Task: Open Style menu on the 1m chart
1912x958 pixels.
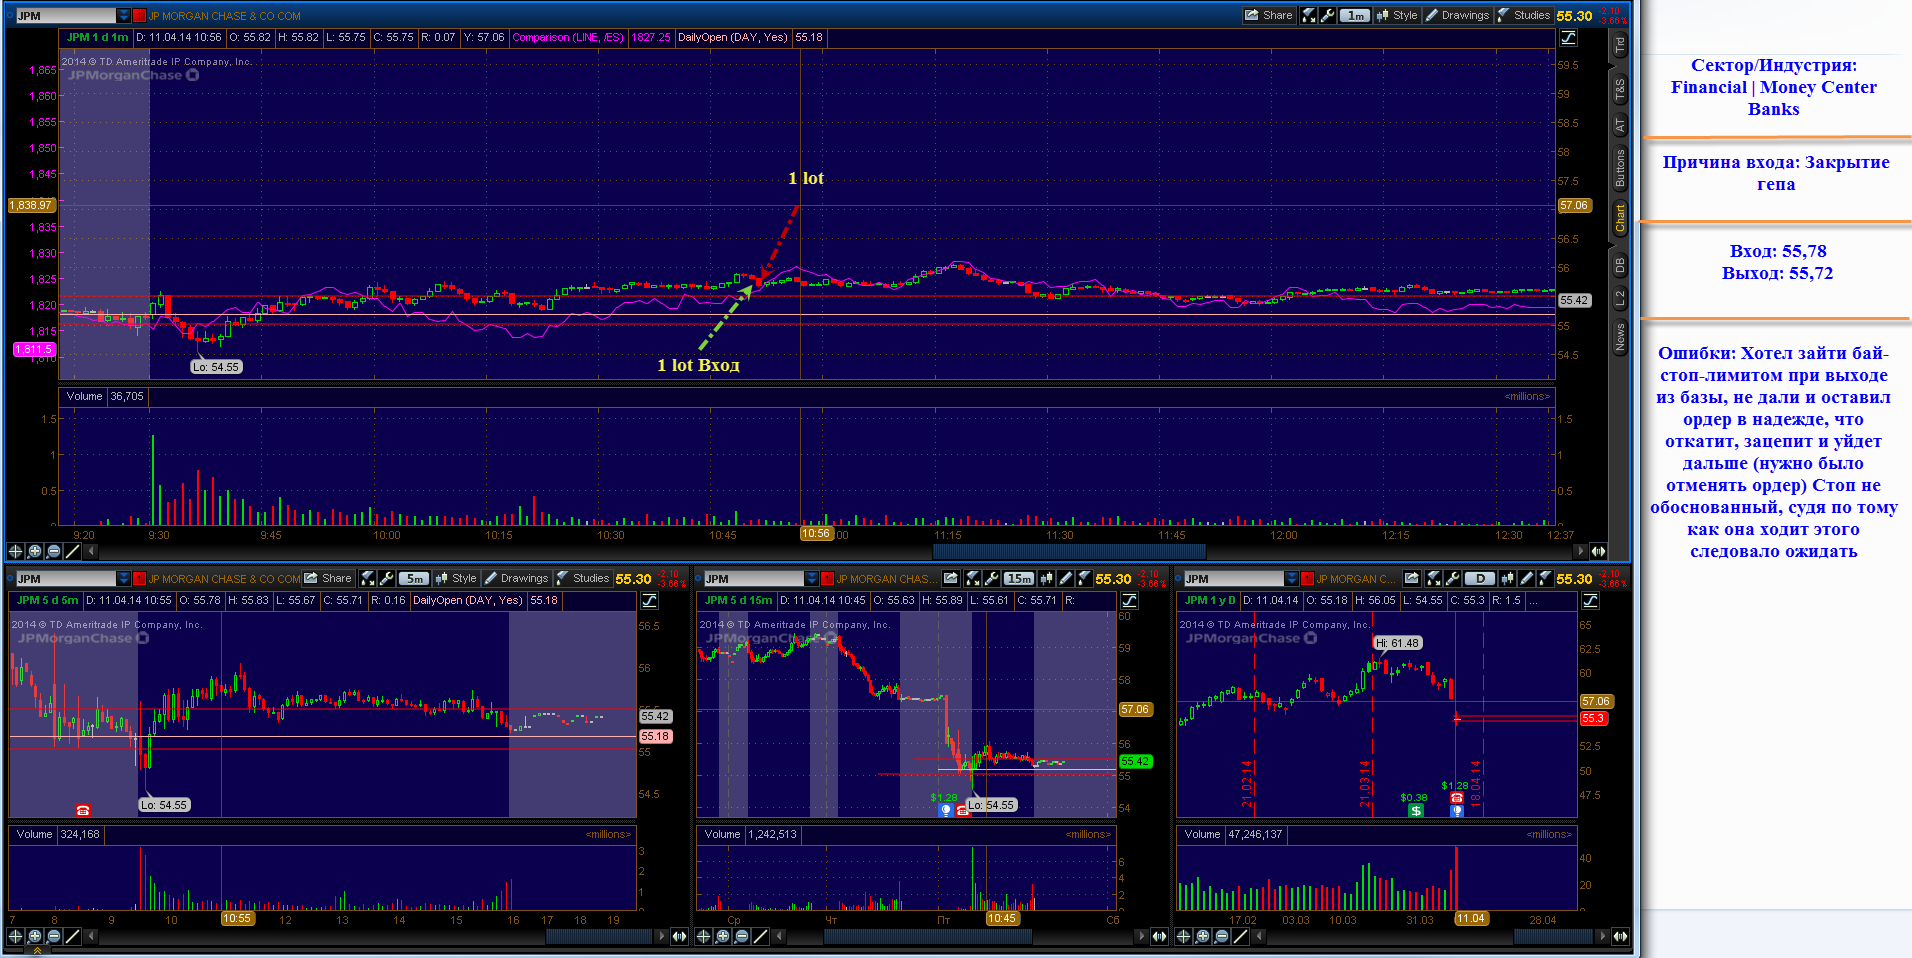Action: coord(1397,15)
